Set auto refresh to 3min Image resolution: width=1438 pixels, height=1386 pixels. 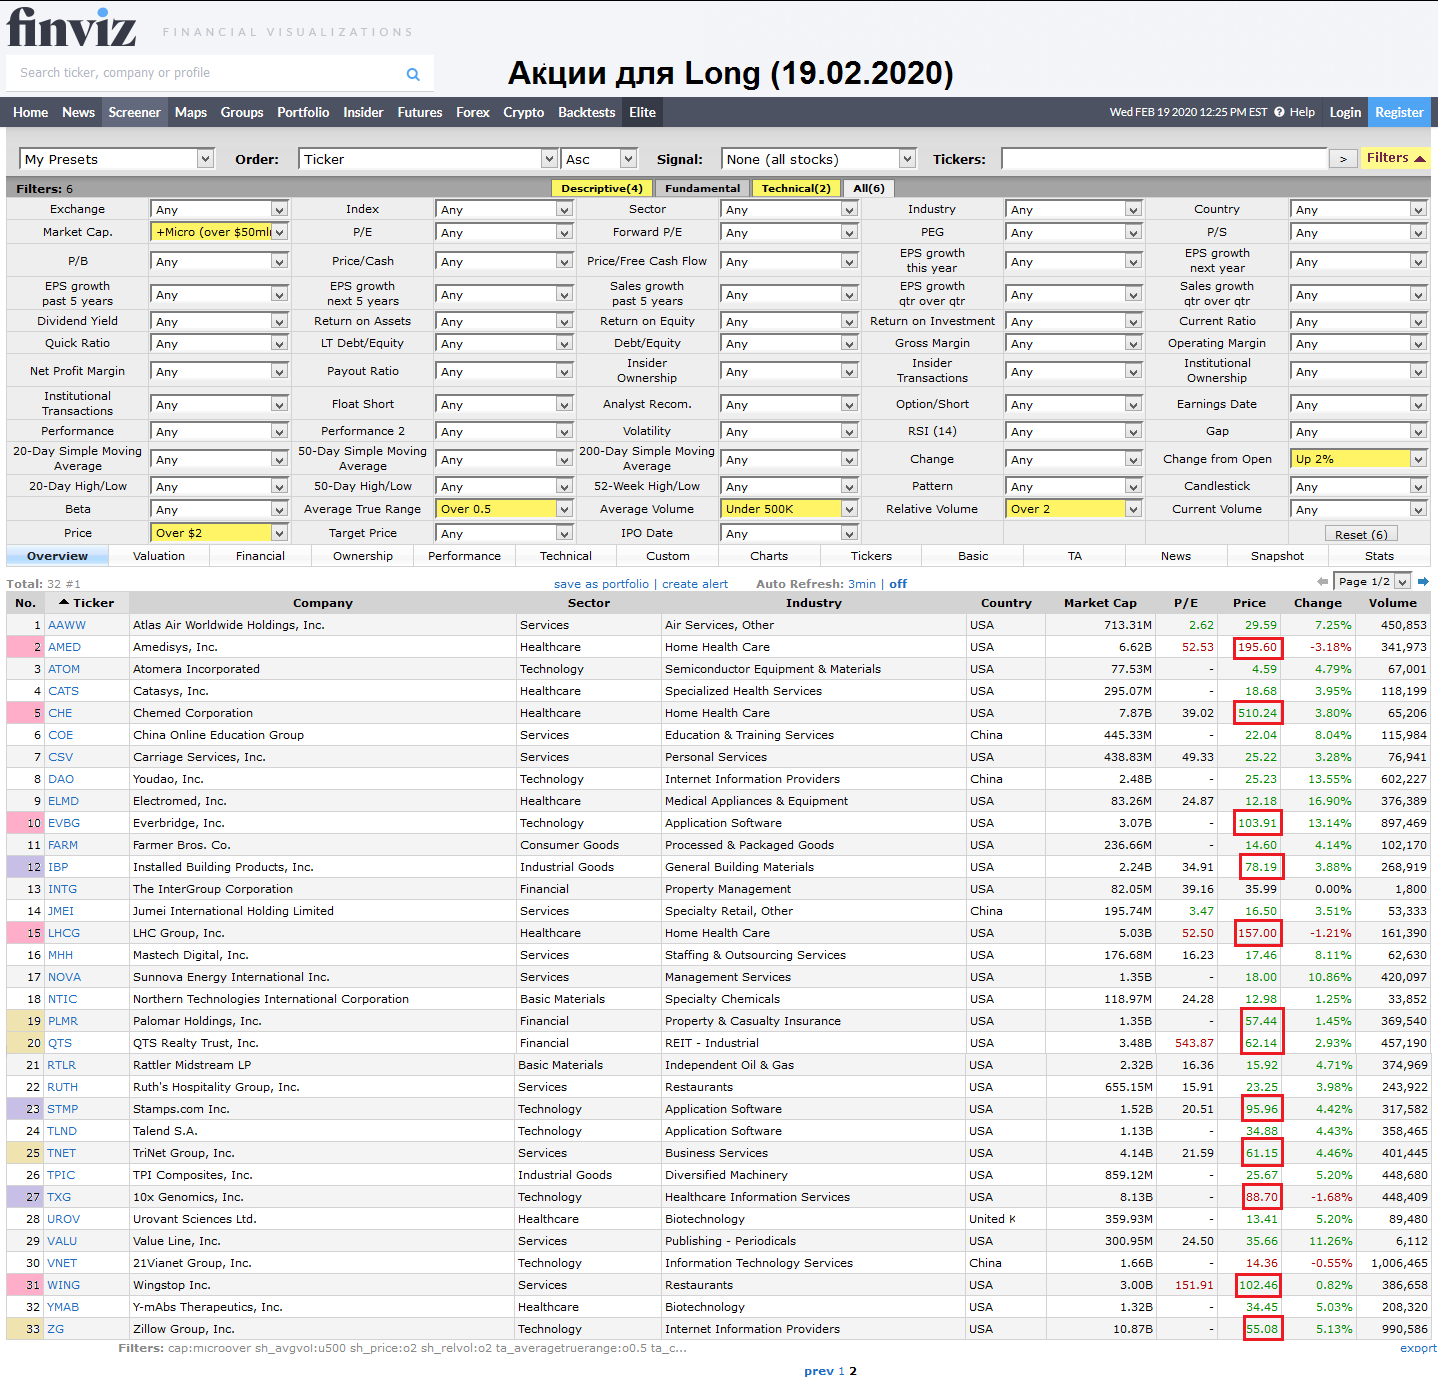pyautogui.click(x=862, y=584)
